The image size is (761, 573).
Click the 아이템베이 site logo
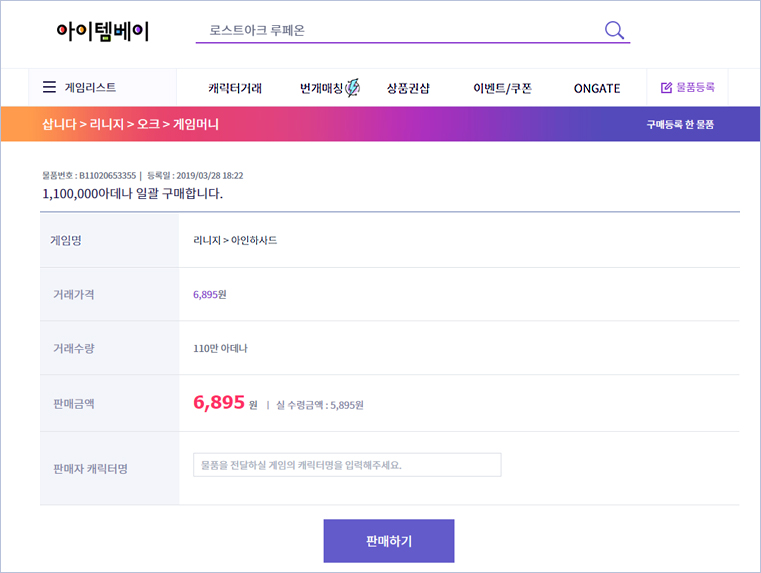pyautogui.click(x=102, y=32)
